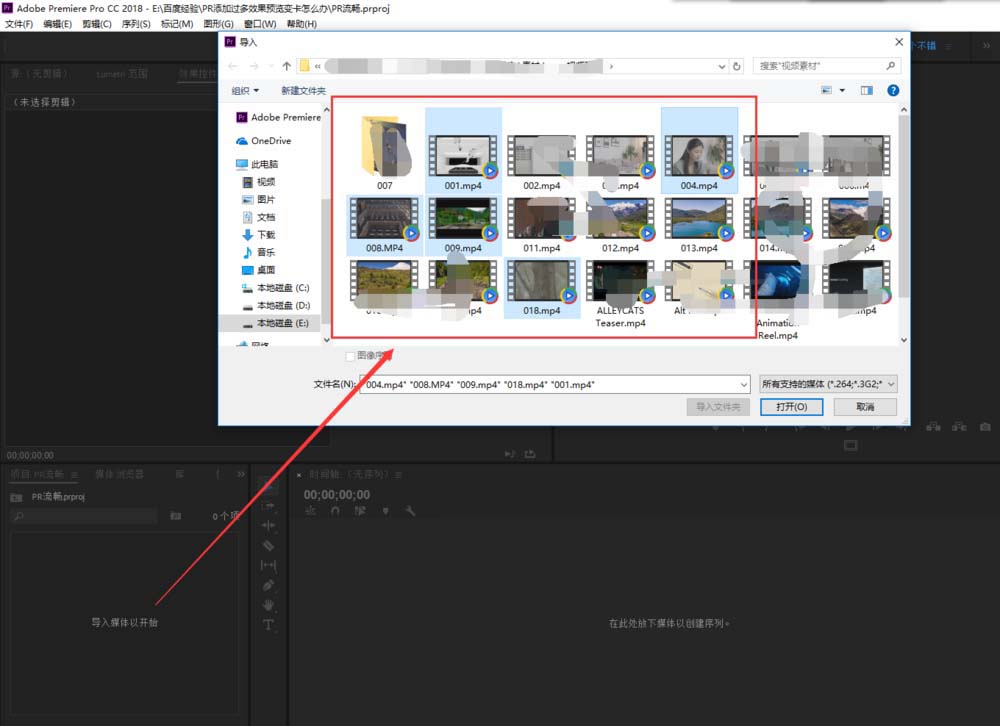Open the 序列(S) menu
The width and height of the screenshot is (1000, 726).
136,23
